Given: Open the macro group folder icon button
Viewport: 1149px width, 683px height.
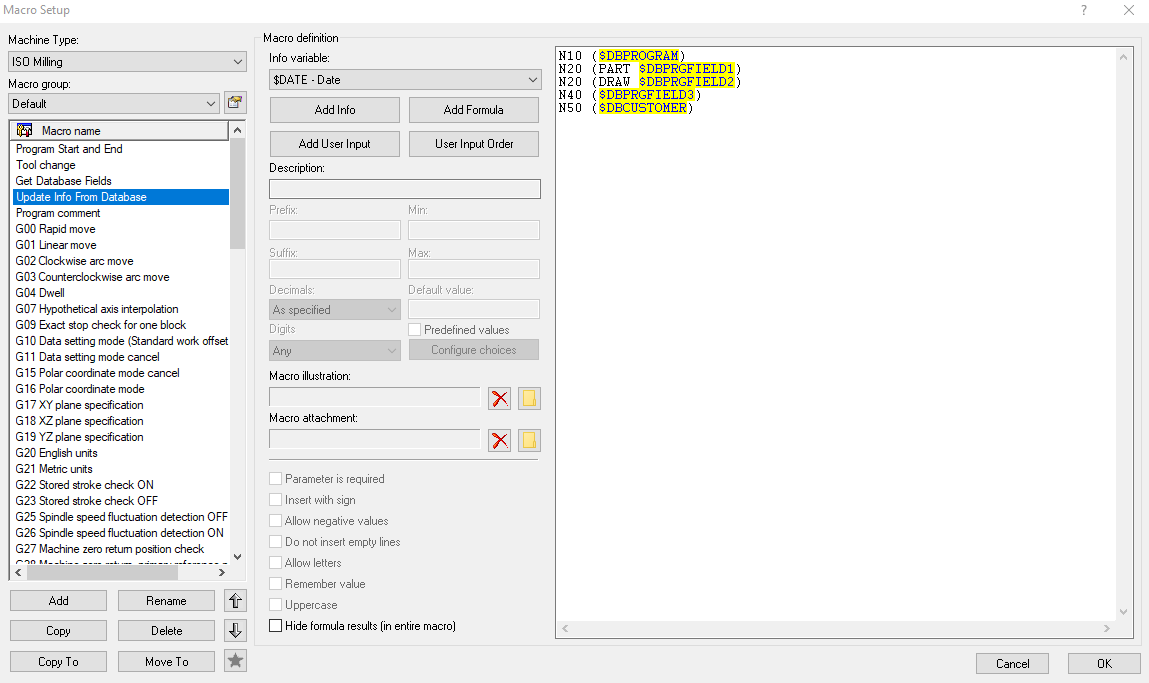Looking at the screenshot, I should pyautogui.click(x=234, y=103).
